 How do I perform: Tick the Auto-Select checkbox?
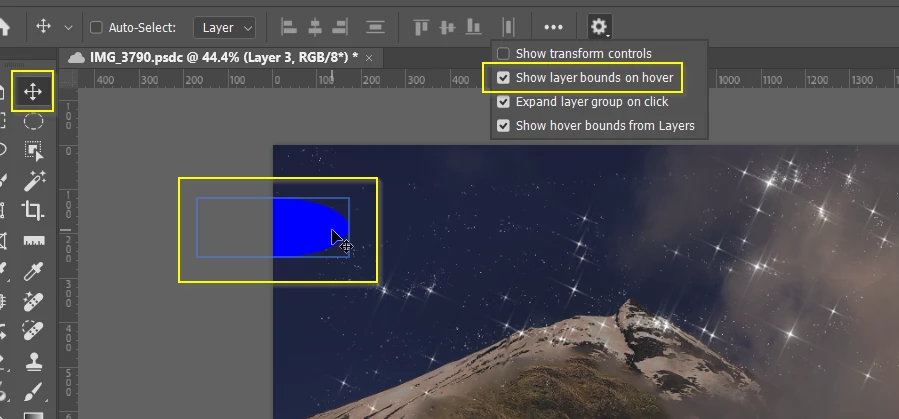point(96,28)
